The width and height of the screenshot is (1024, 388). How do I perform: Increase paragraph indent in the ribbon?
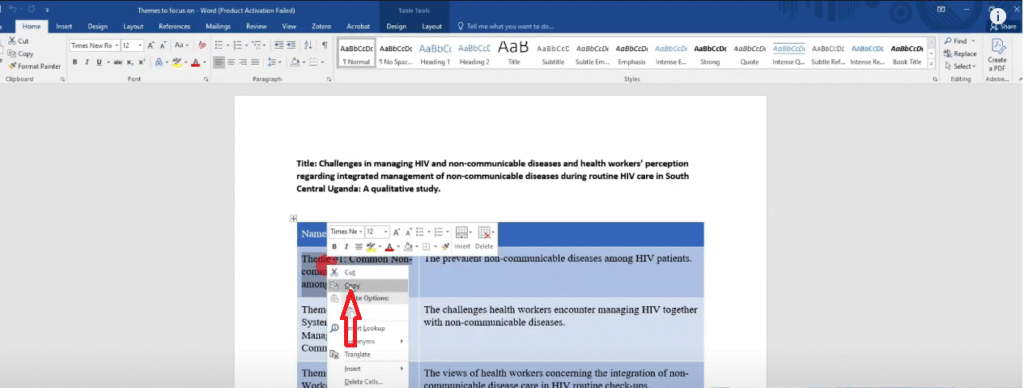291,45
